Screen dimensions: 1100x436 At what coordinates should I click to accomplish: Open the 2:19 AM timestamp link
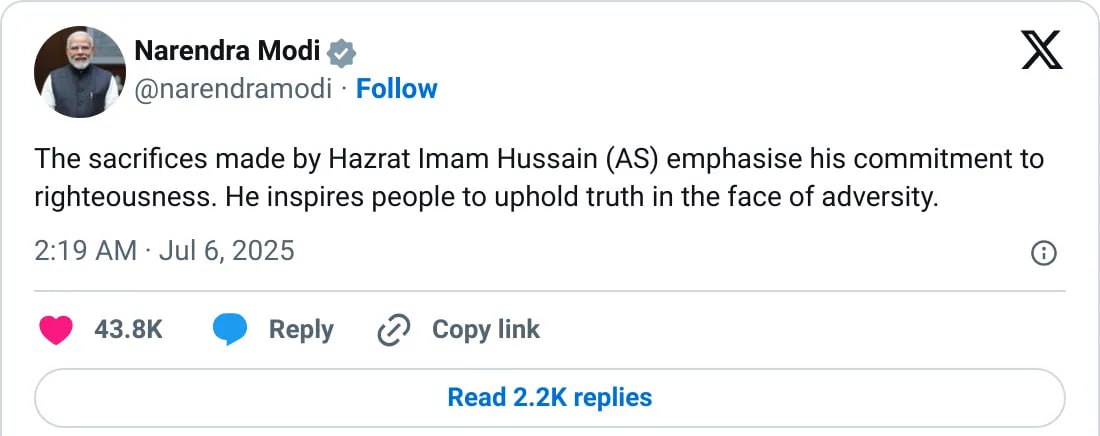click(85, 250)
